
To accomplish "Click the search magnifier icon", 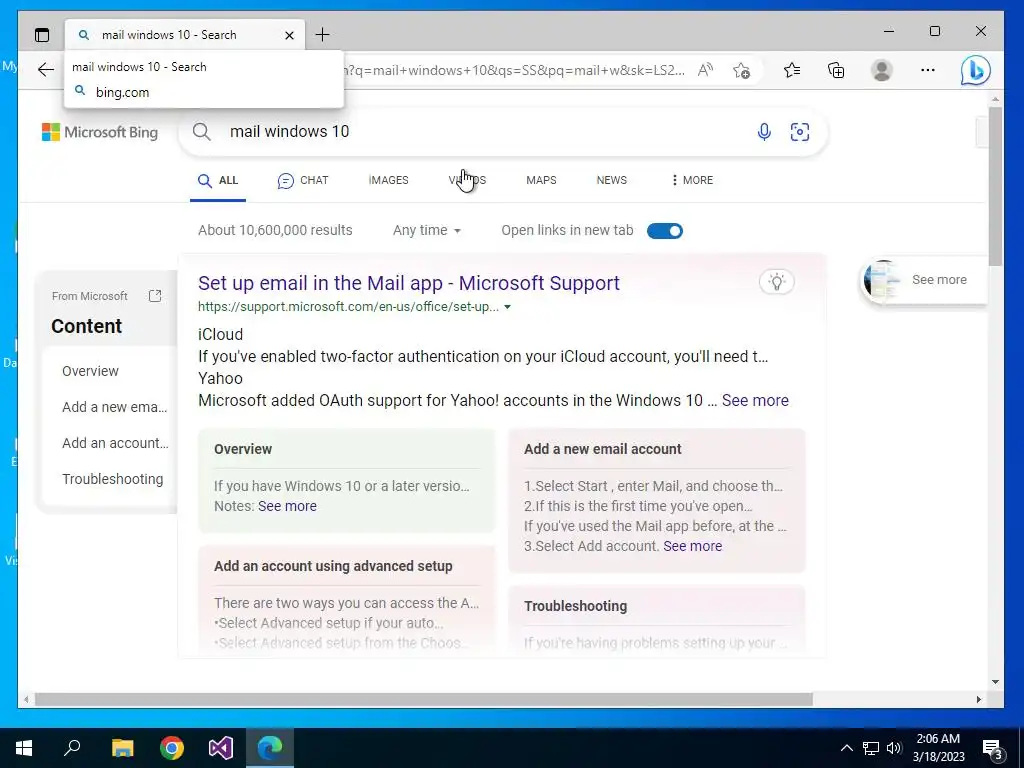I will coord(202,132).
